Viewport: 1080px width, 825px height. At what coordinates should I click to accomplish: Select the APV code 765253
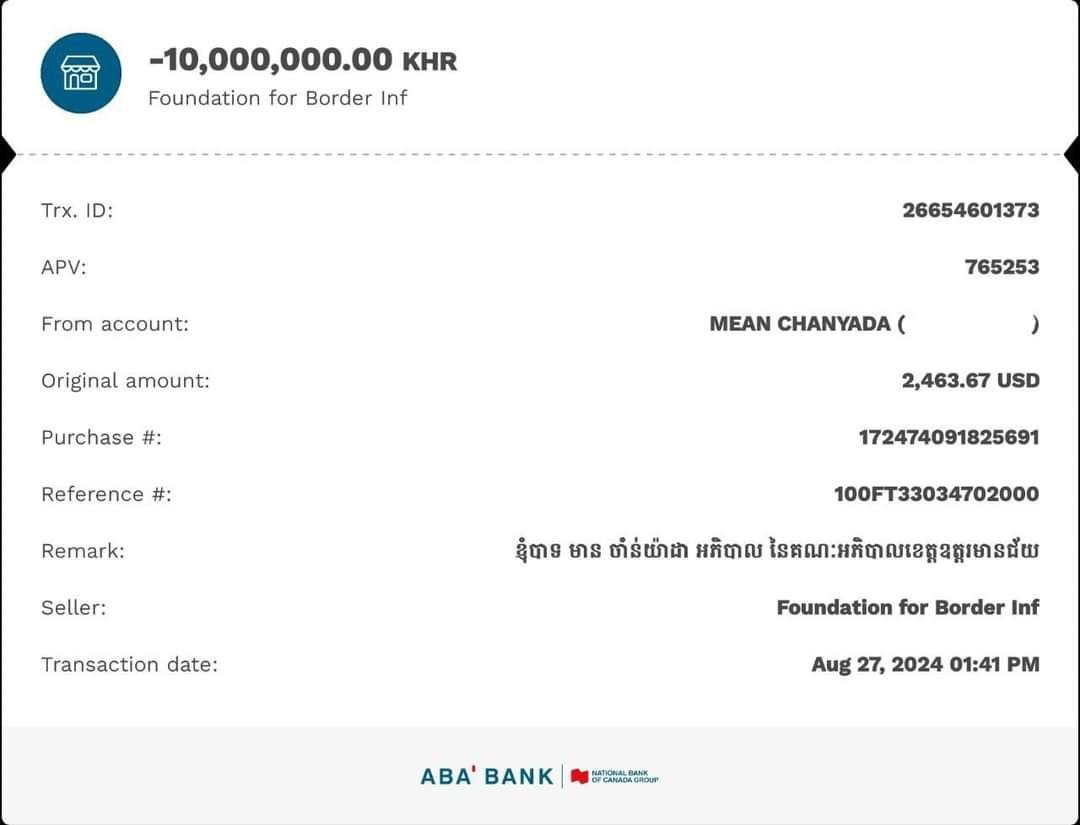[x=1001, y=267]
